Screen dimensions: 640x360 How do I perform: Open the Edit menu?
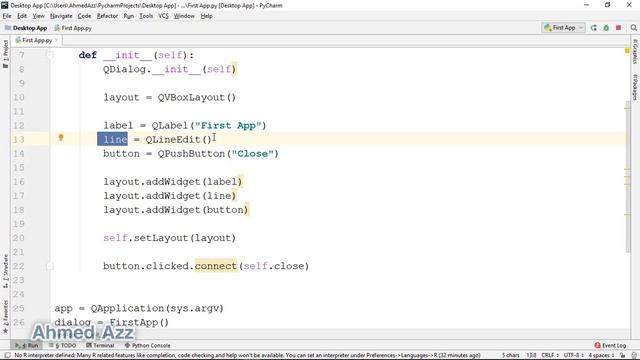22,16
